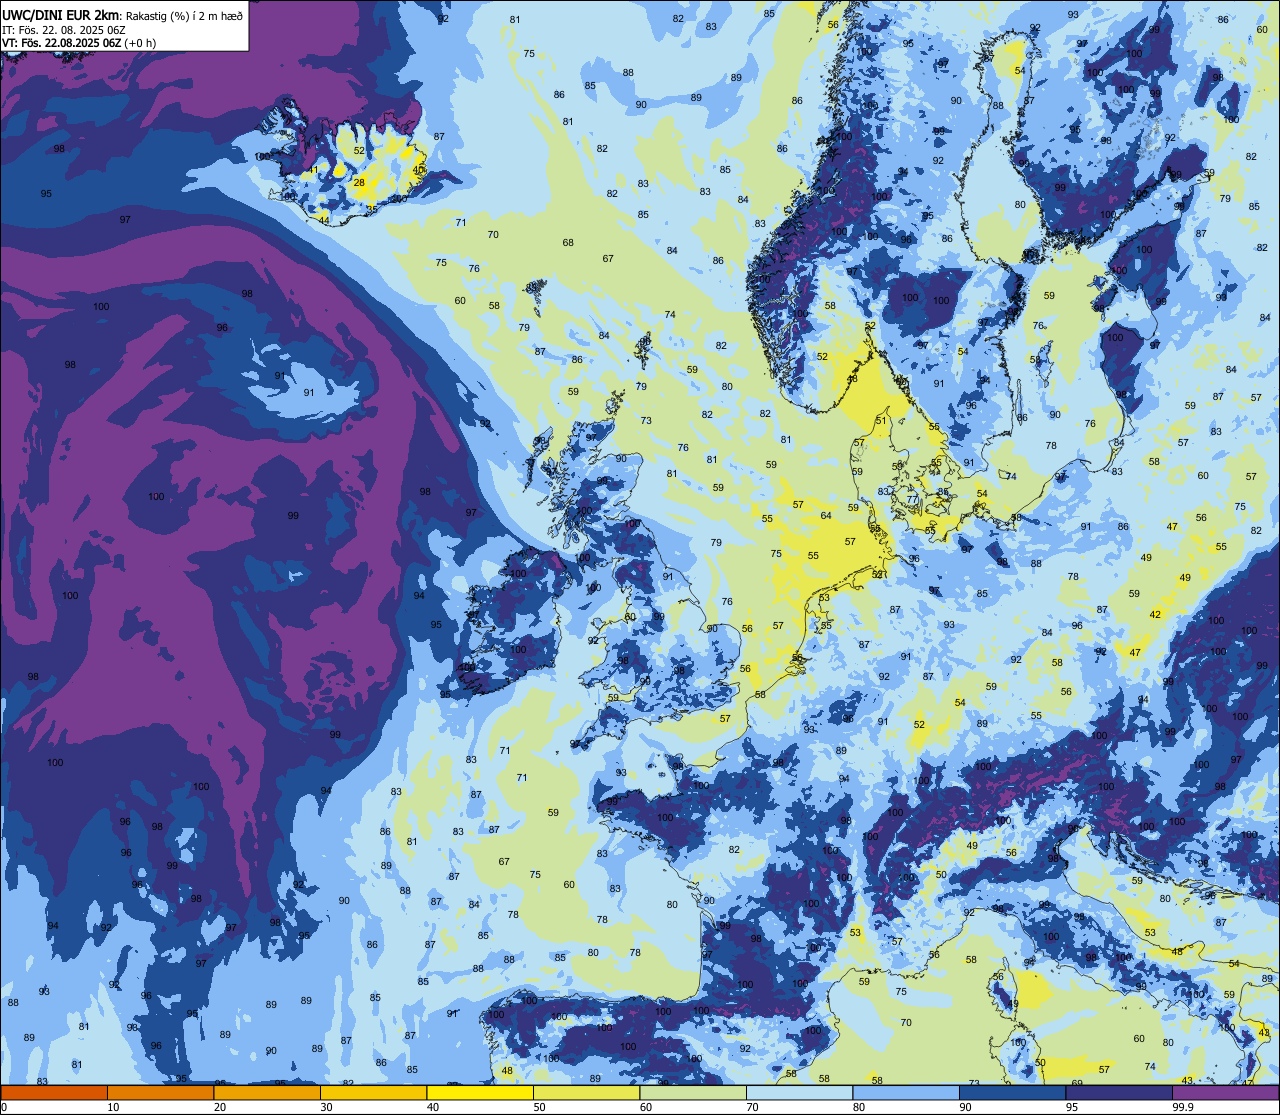Image resolution: width=1280 pixels, height=1115 pixels.
Task: Click the dark orange 0–10 legend swatch
Action: click(x=54, y=1092)
